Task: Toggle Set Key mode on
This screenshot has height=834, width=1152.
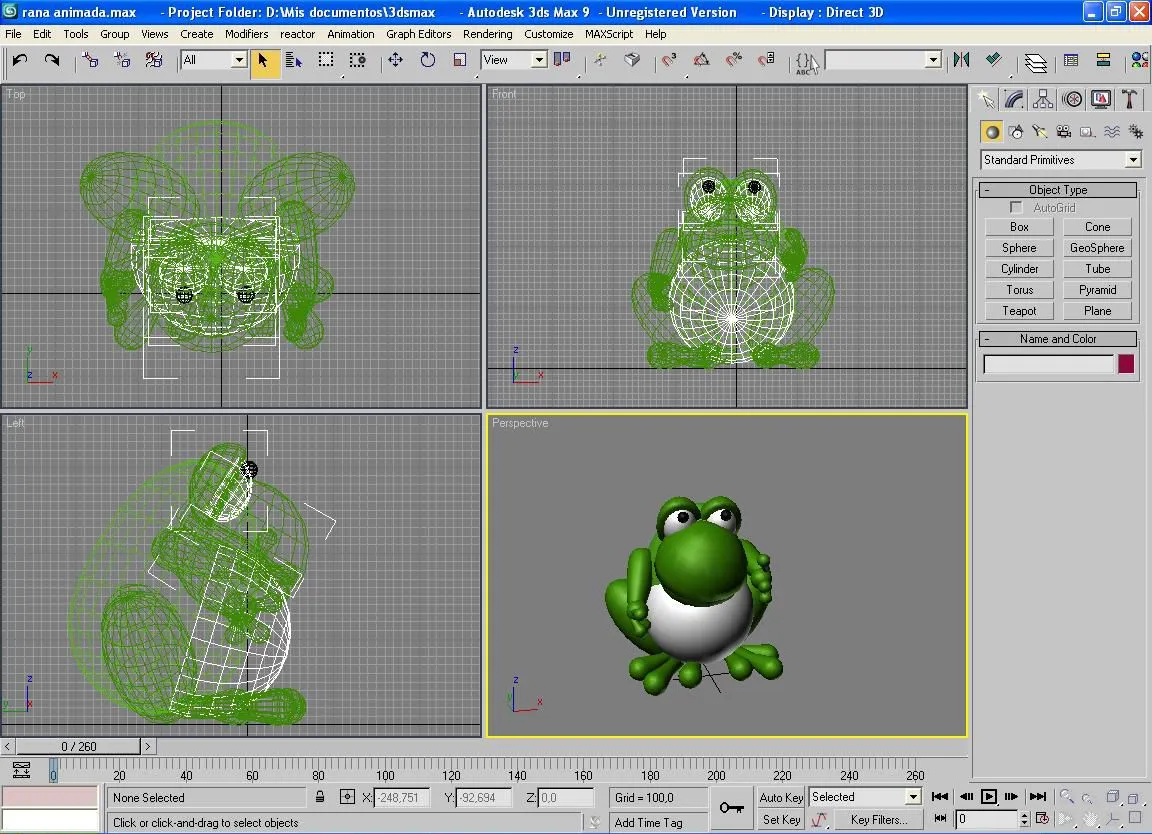Action: [x=780, y=819]
